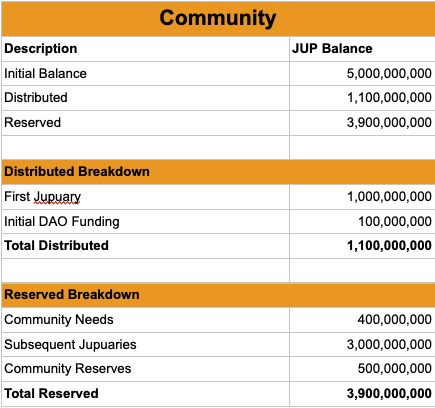Click the Initial Balance label cell

click(x=145, y=73)
